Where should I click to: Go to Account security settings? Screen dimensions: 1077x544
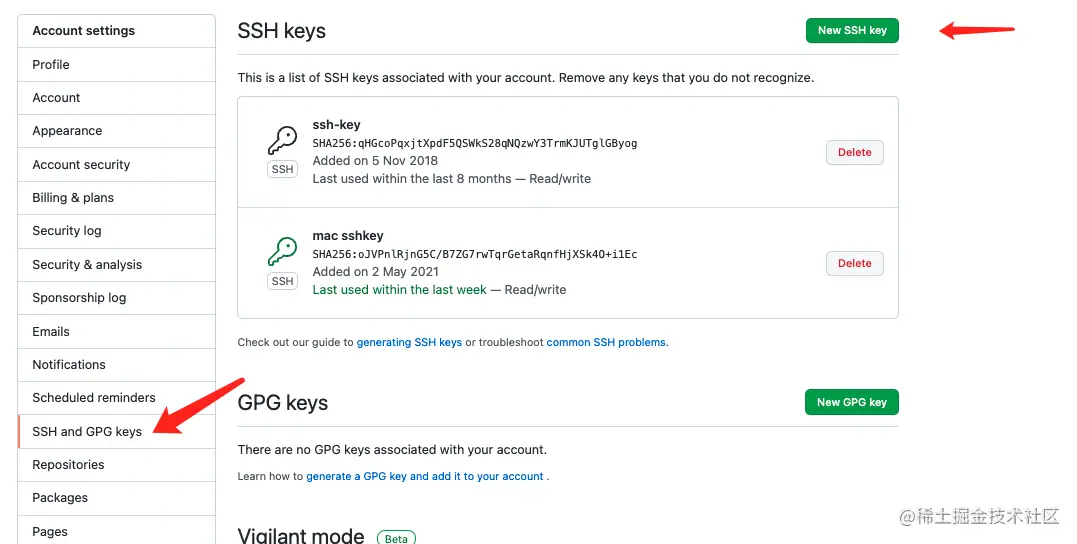[x=81, y=165]
